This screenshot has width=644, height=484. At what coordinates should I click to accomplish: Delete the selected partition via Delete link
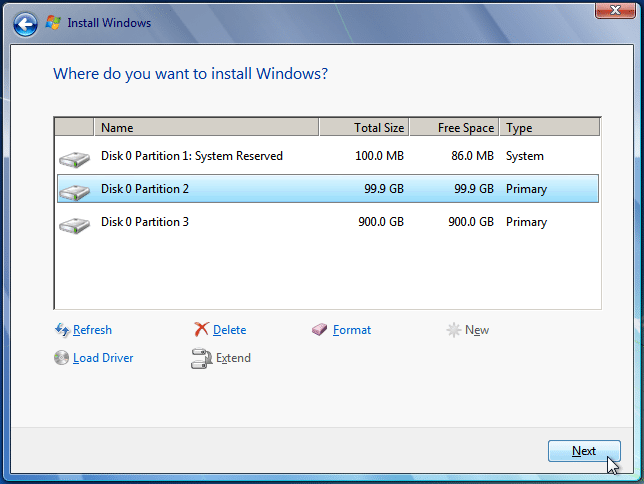point(230,330)
